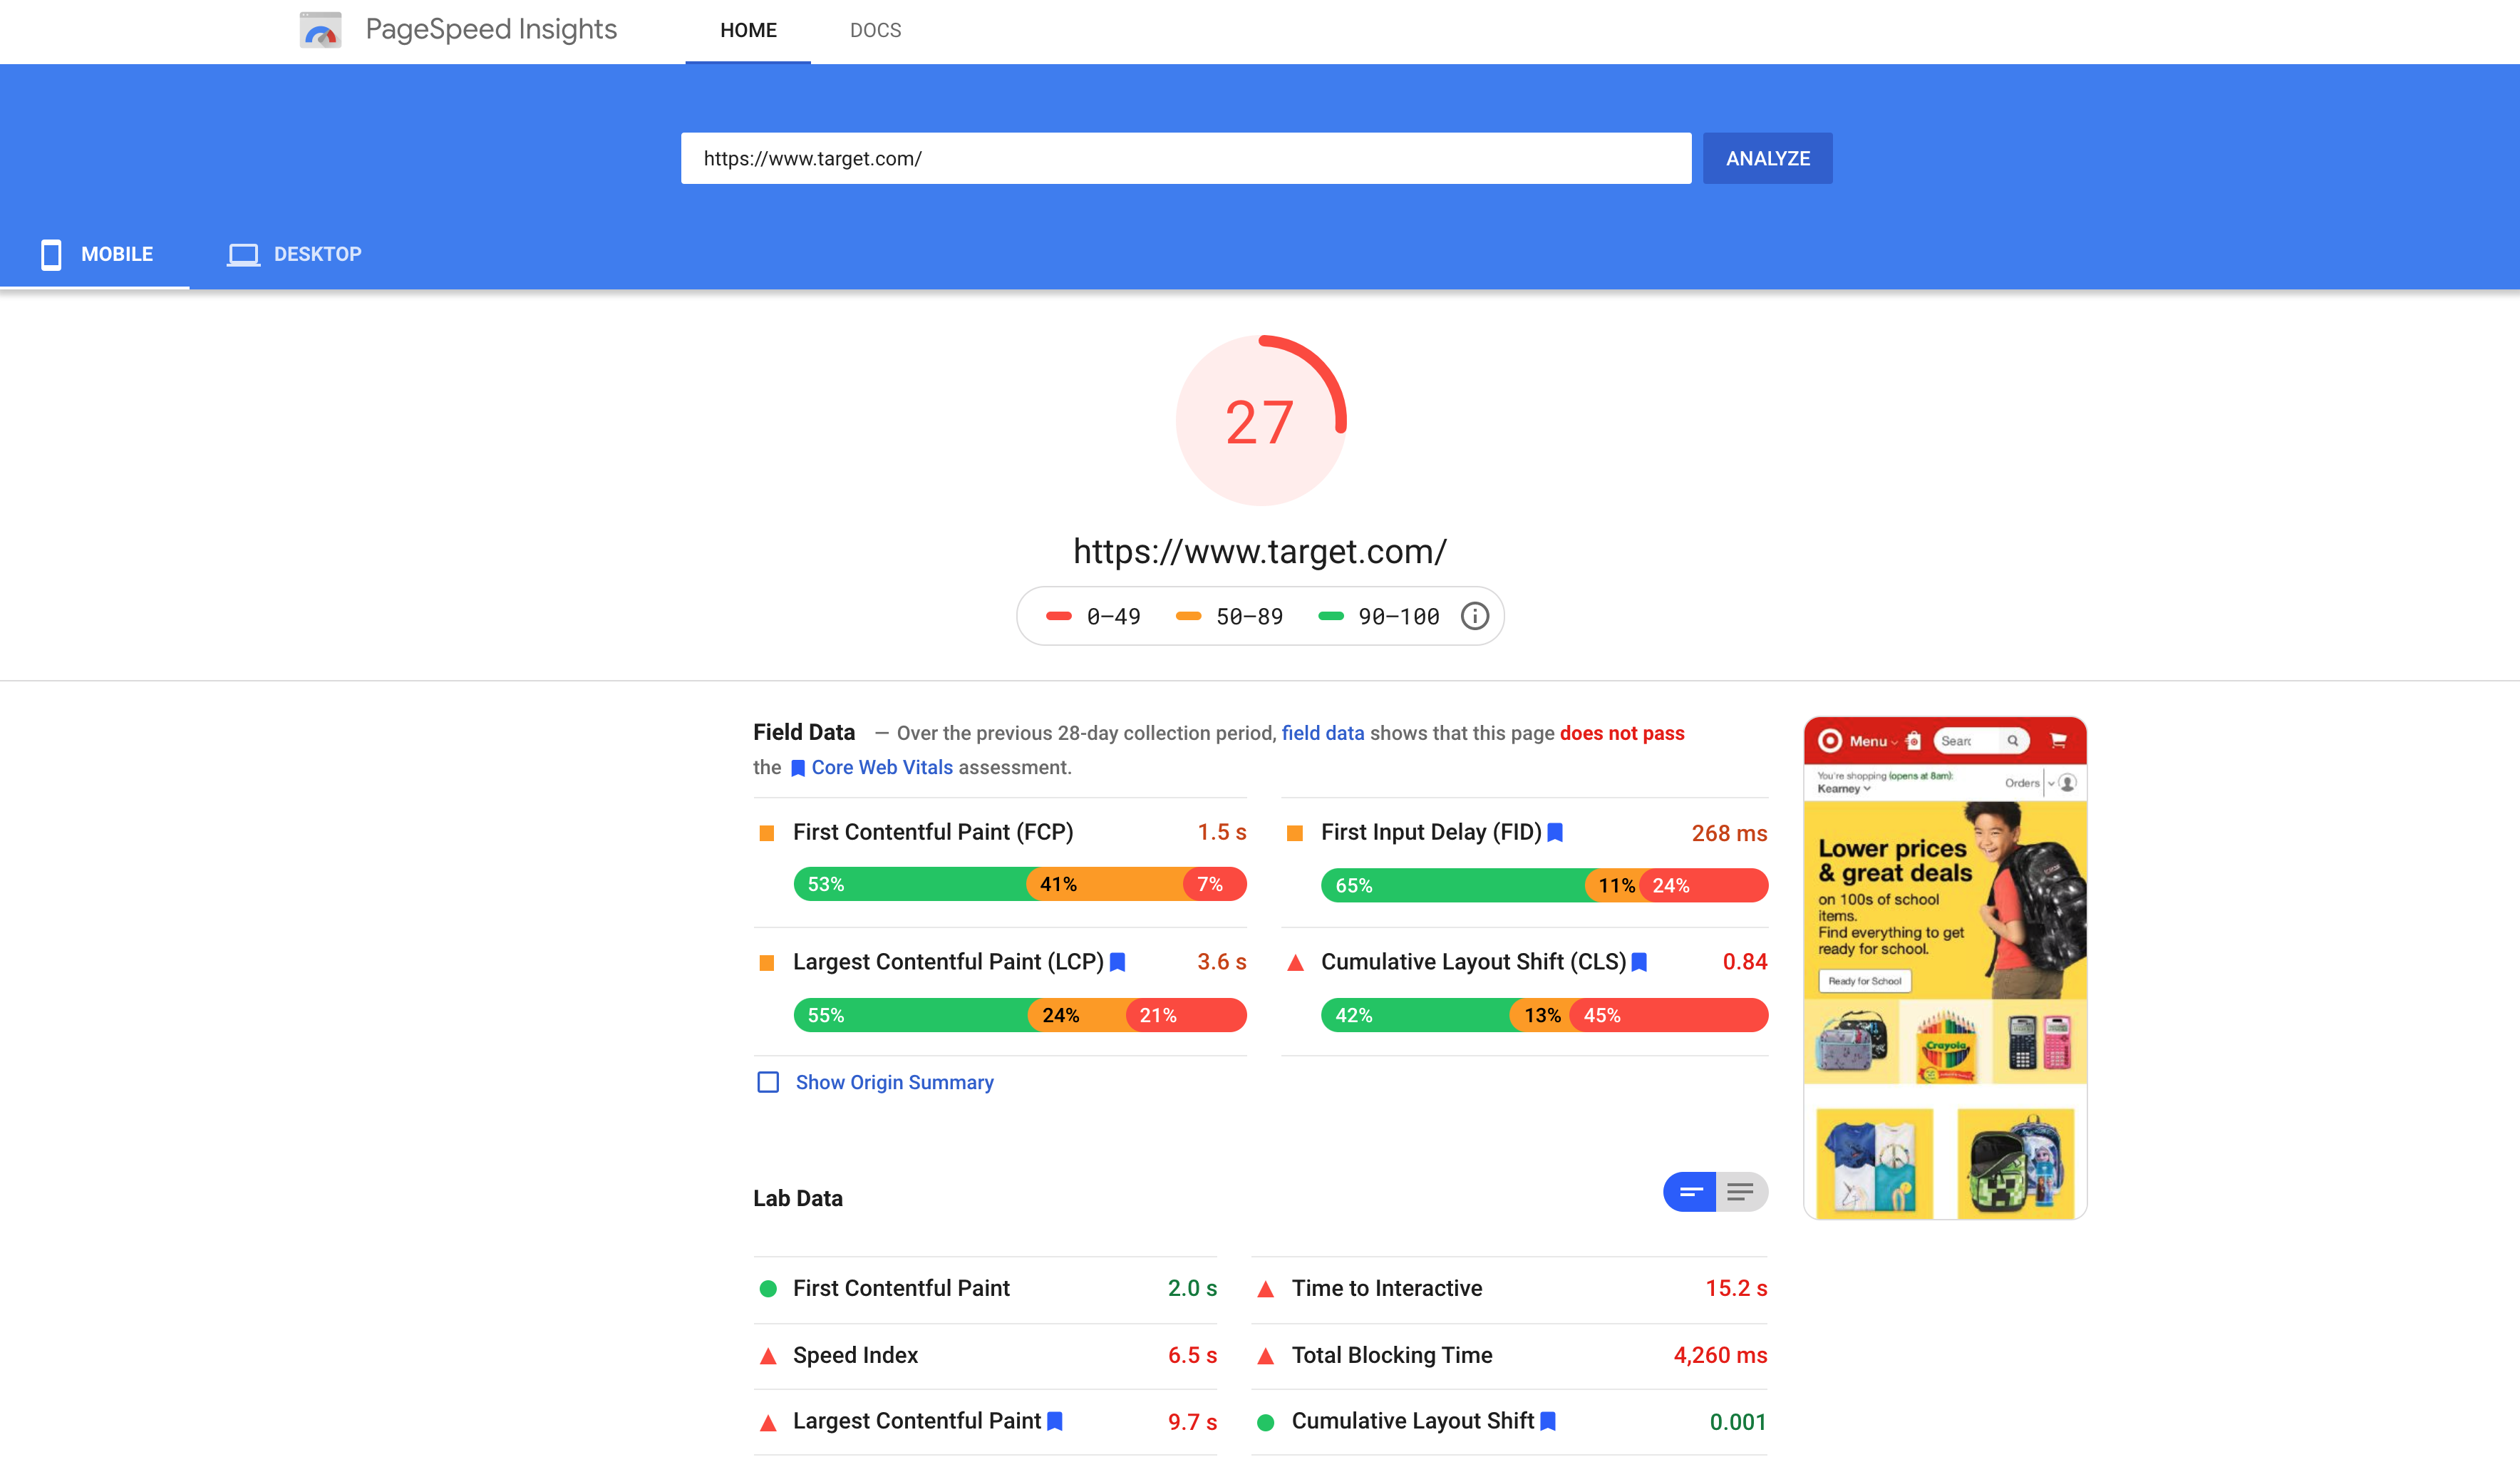Viewport: 2520px width, 1467px height.
Task: Click the ANALYZE button
Action: pyautogui.click(x=1767, y=158)
